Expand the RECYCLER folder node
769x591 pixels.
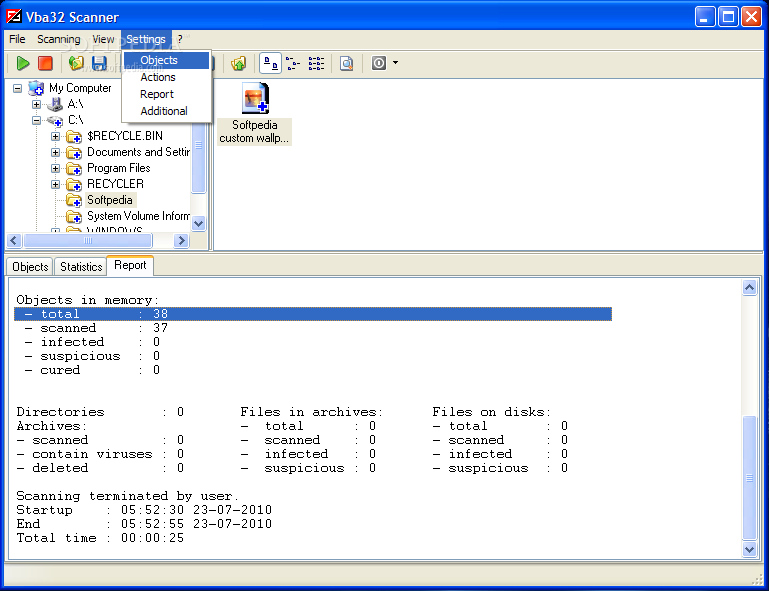[x=55, y=184]
